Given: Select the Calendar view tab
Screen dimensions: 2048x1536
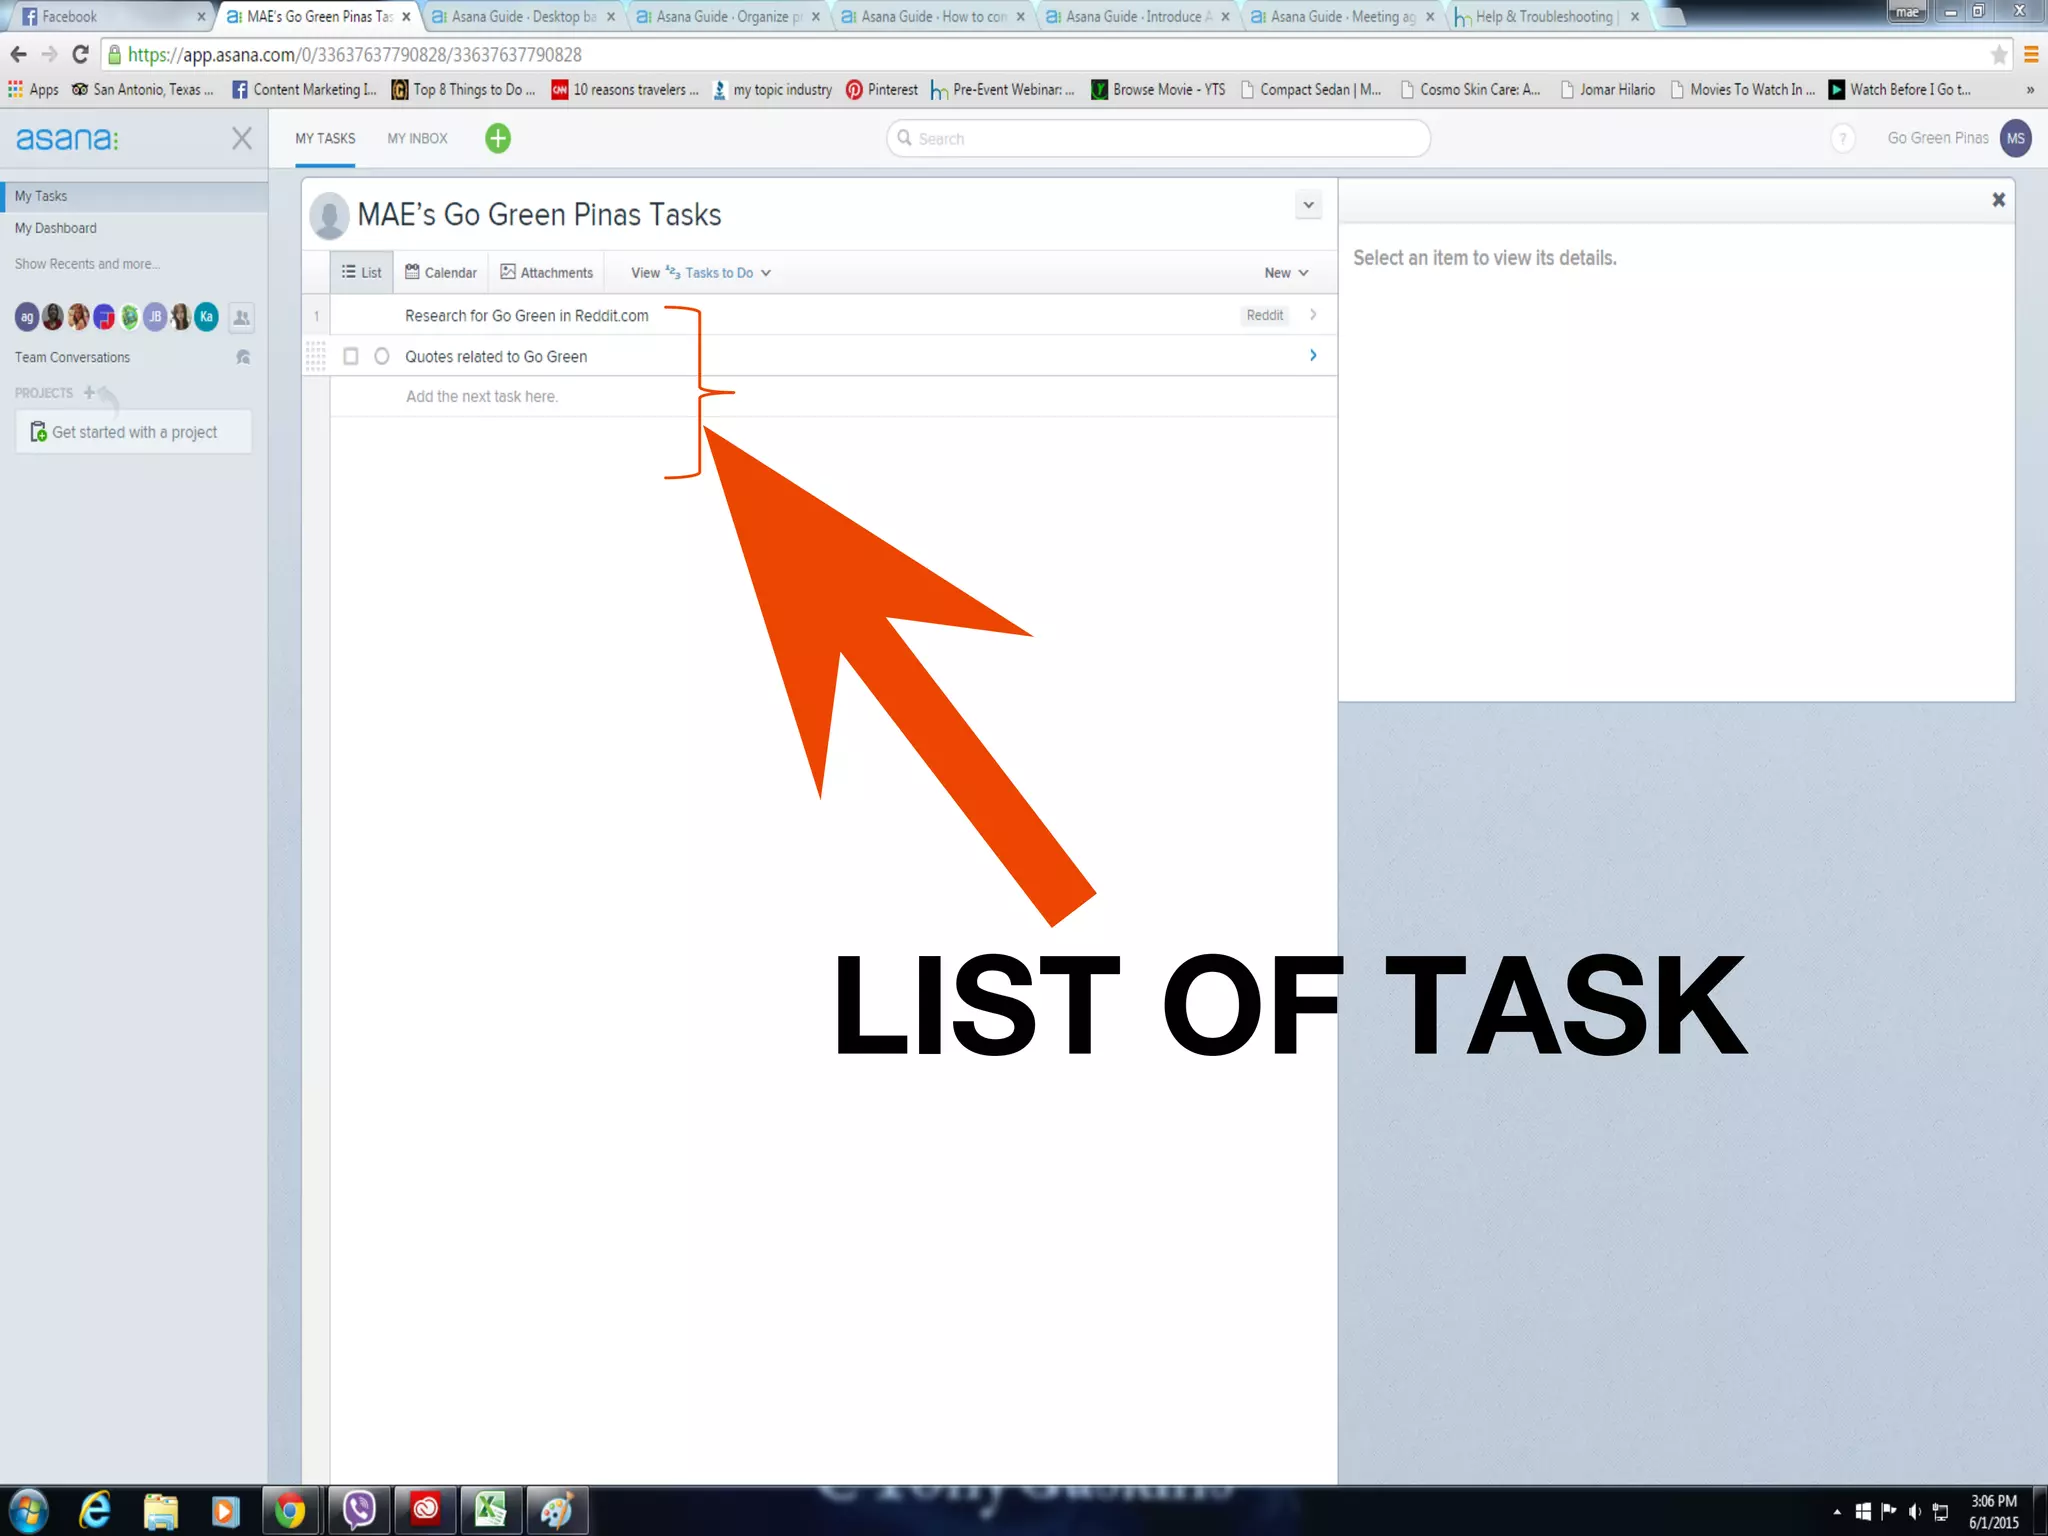Looking at the screenshot, I should pyautogui.click(x=441, y=273).
